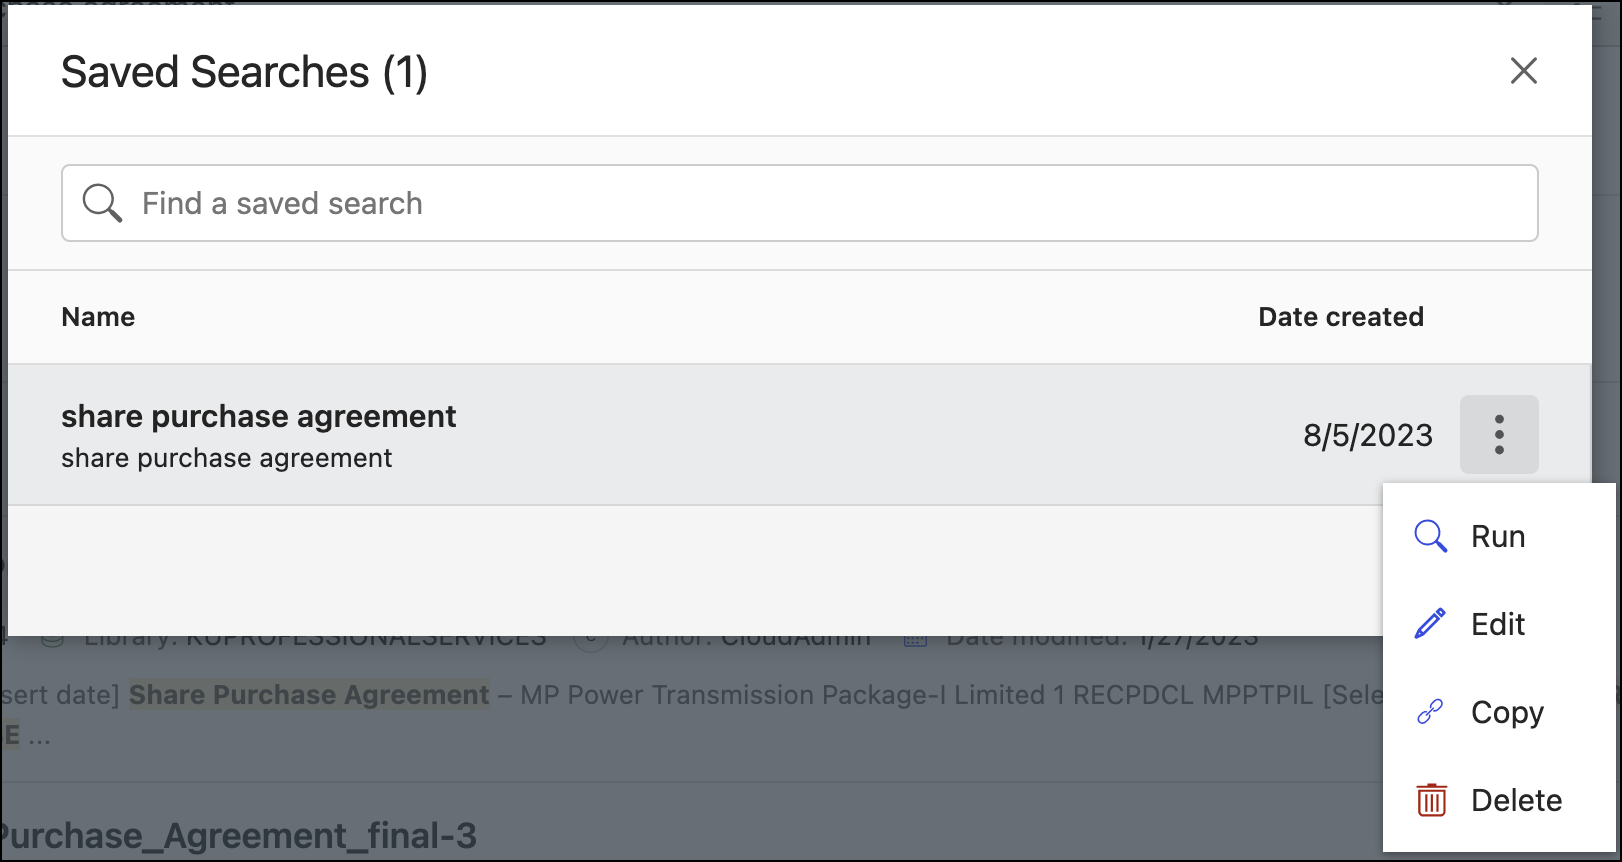Click the Name column header

(98, 317)
